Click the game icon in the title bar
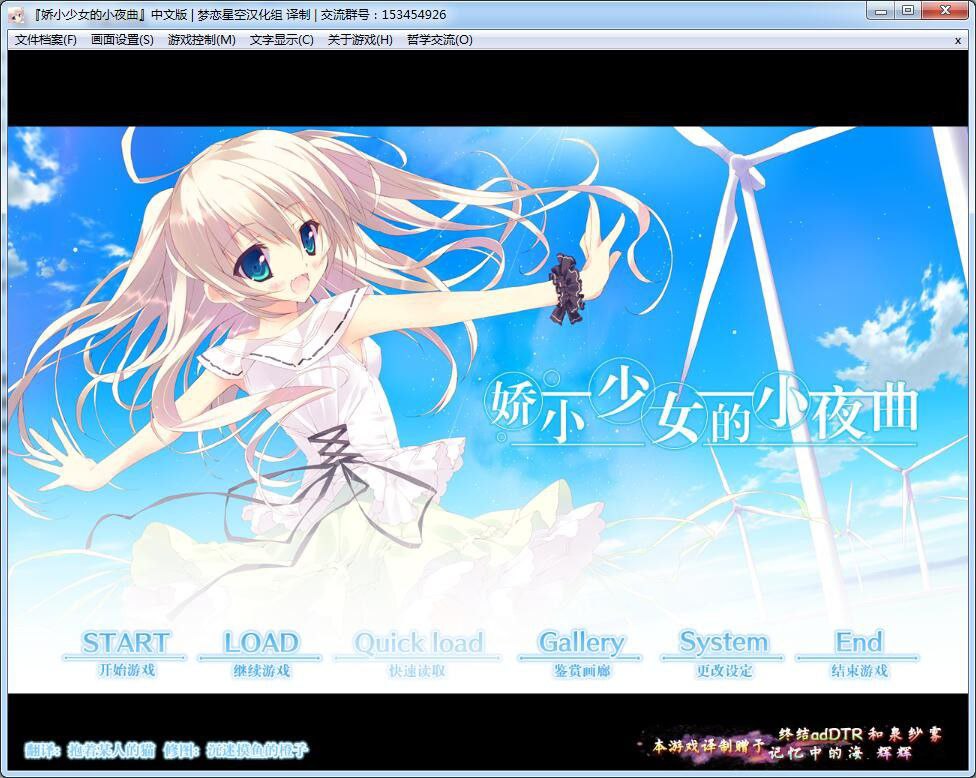The image size is (976, 778). pyautogui.click(x=14, y=13)
